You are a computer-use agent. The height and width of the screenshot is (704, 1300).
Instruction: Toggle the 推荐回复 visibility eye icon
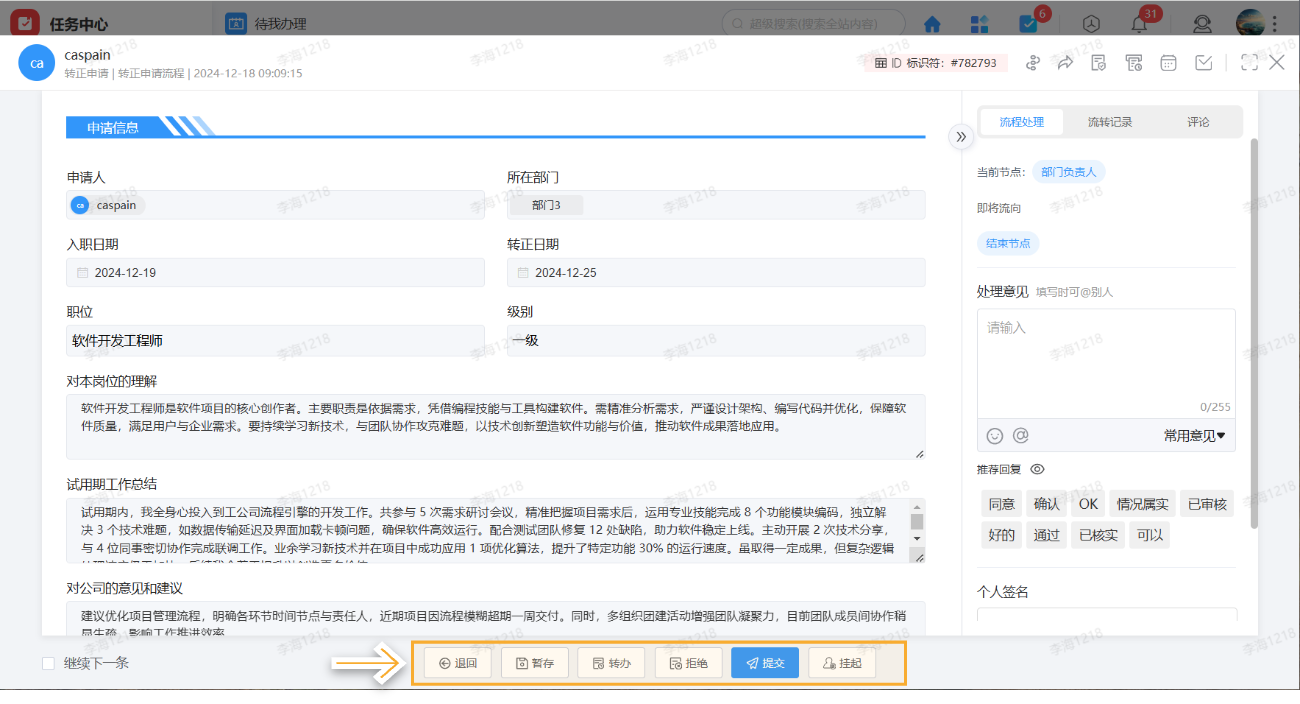pyautogui.click(x=1038, y=469)
